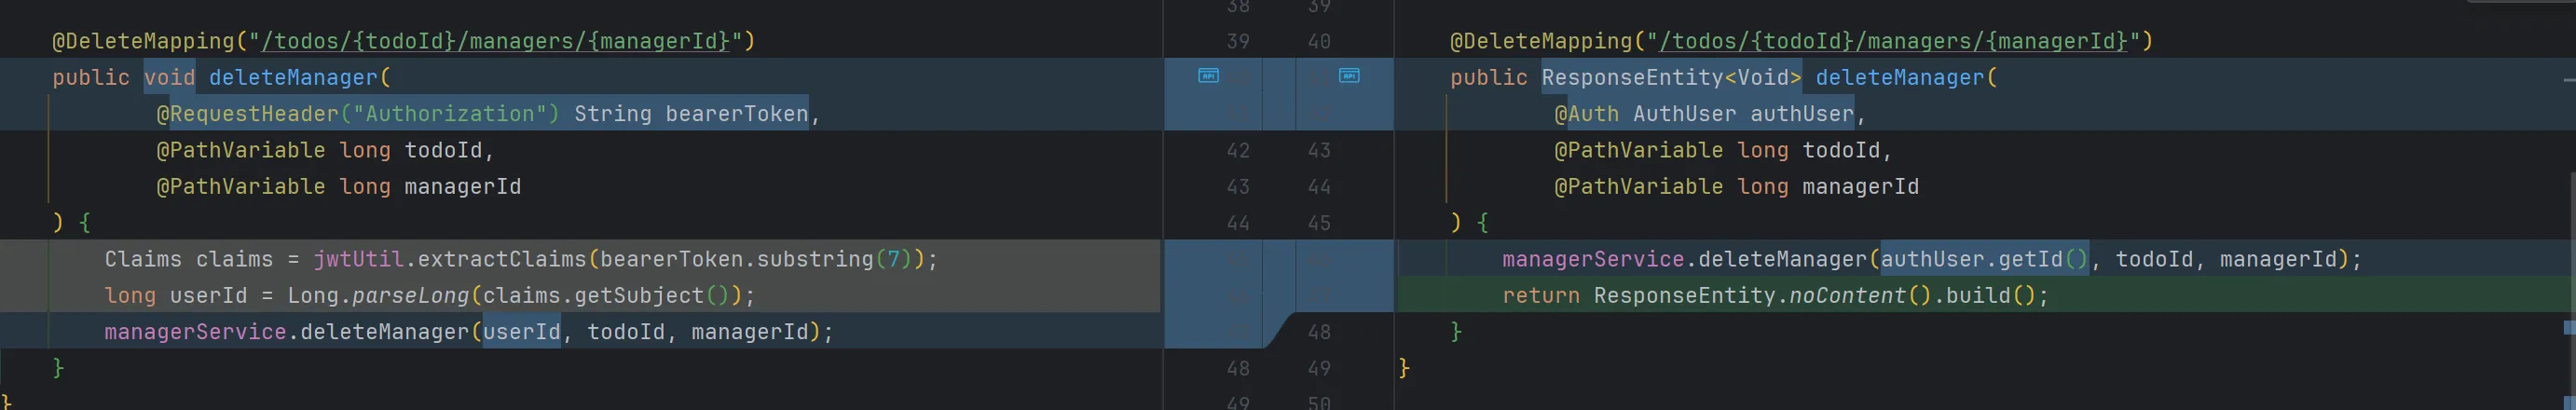Click line number 40 in right gutter
The image size is (2576, 410).
pos(1319,41)
